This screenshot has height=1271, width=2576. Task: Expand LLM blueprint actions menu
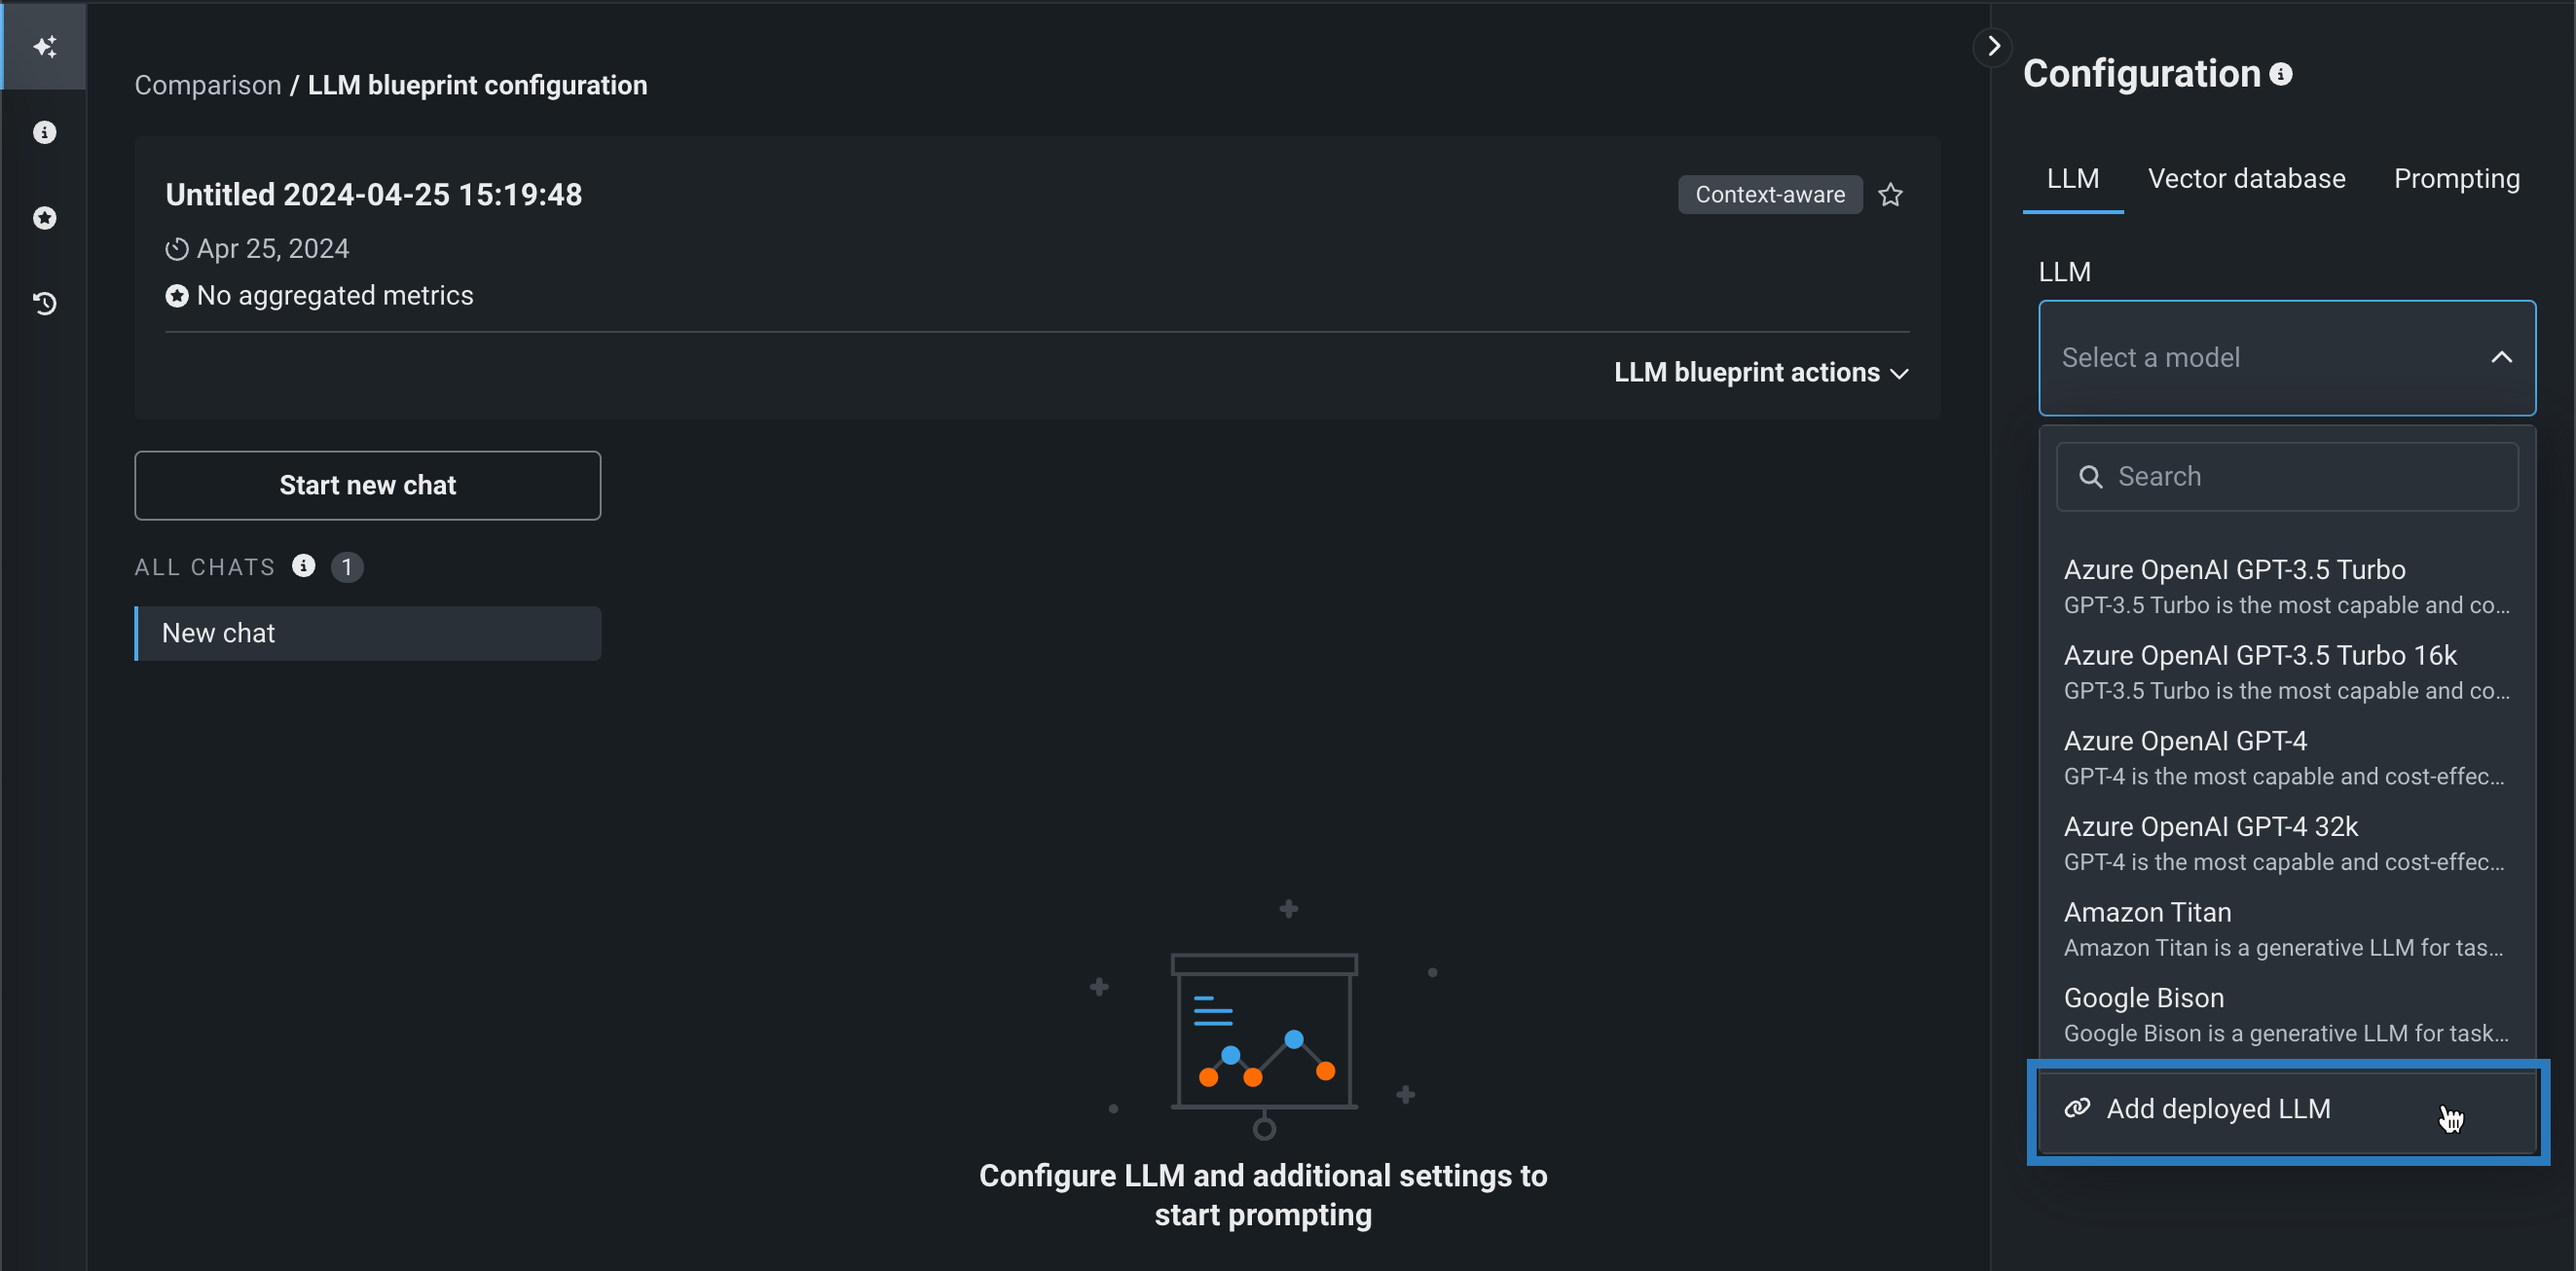(1761, 373)
